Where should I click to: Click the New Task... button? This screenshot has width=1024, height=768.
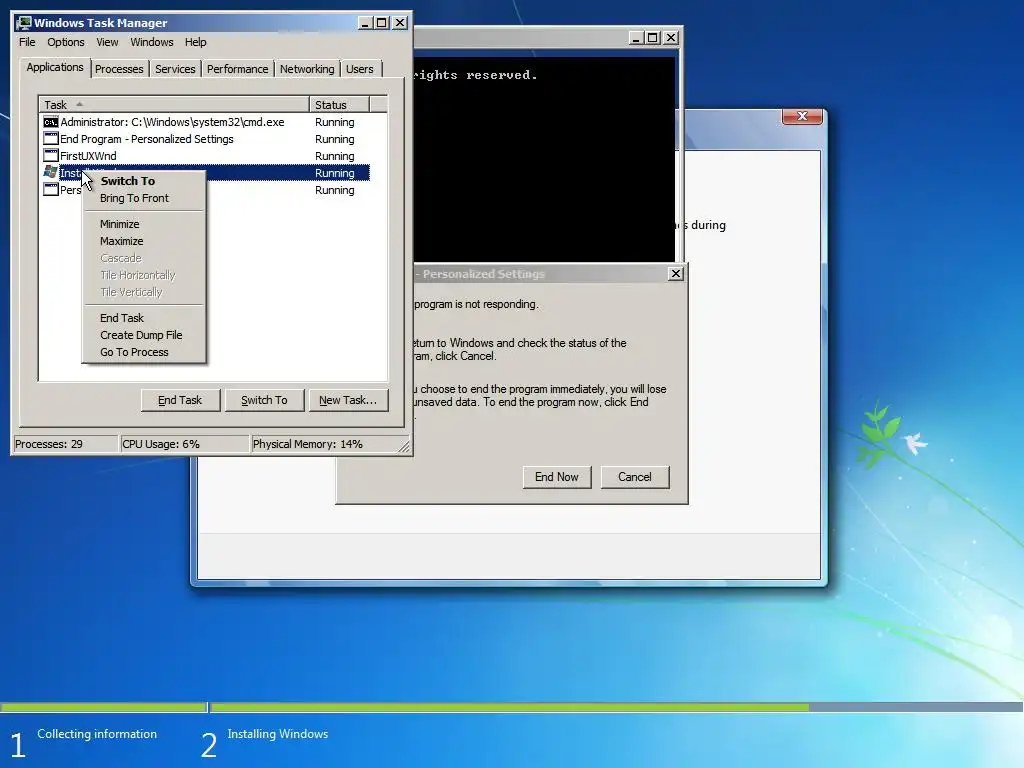348,400
